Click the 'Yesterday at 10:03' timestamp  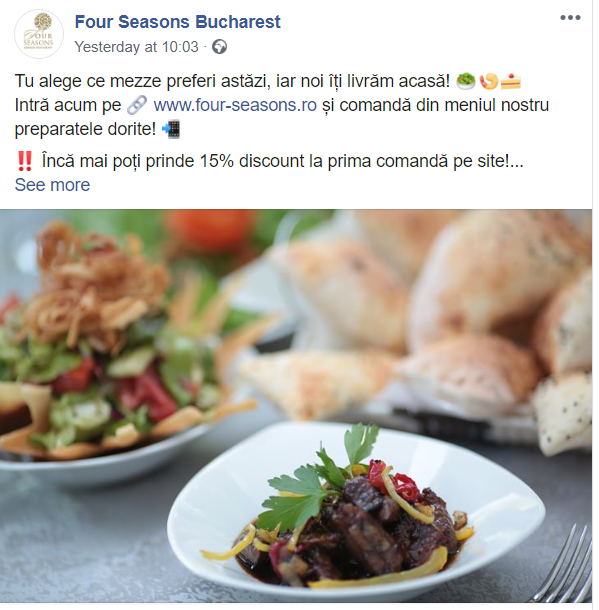(x=137, y=47)
